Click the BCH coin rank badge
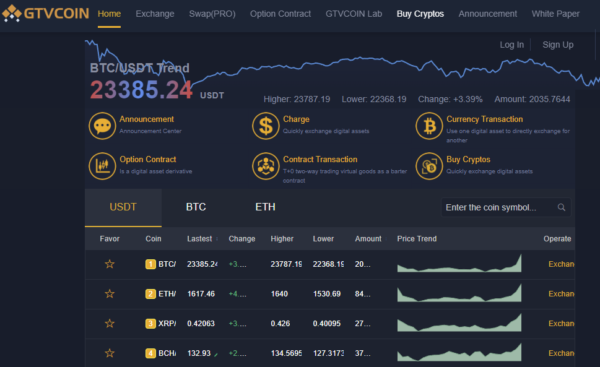 (x=150, y=353)
